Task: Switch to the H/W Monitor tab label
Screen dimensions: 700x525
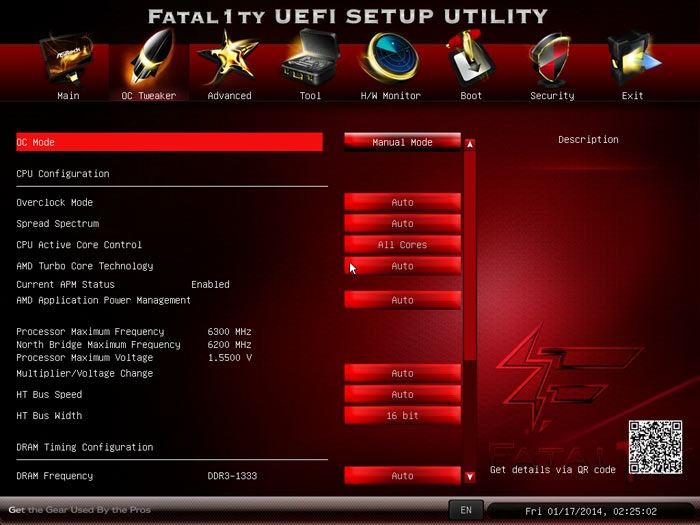Action: coord(391,96)
